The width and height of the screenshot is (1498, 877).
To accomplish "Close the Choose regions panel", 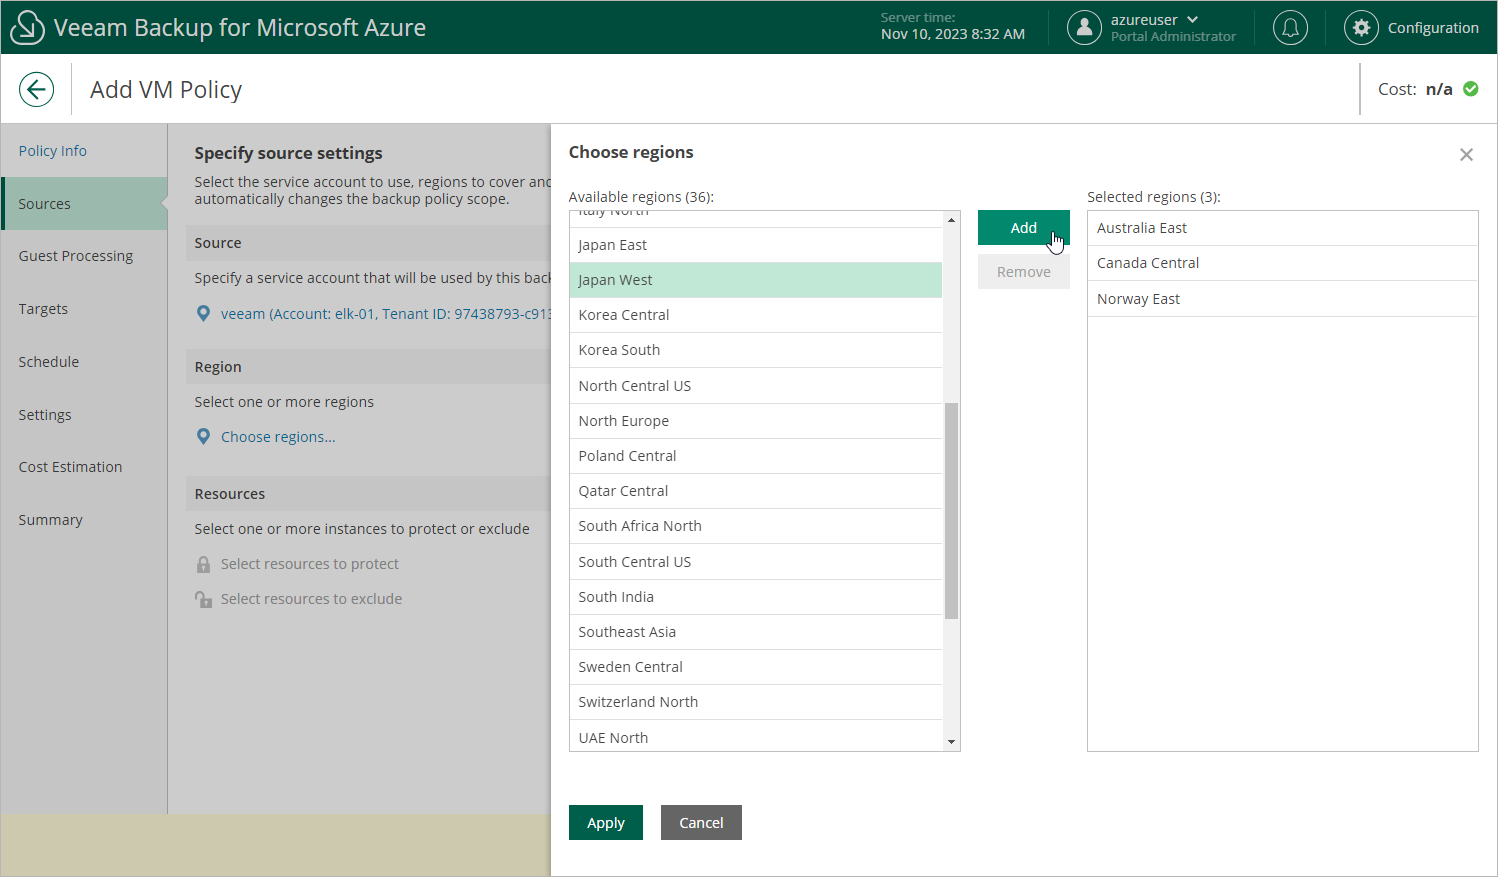I will pos(1466,154).
